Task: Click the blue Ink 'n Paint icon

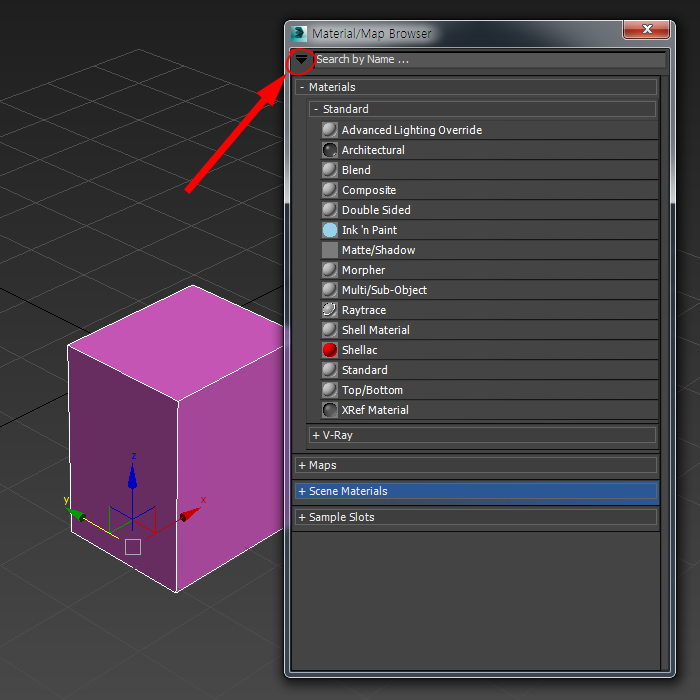Action: click(329, 230)
